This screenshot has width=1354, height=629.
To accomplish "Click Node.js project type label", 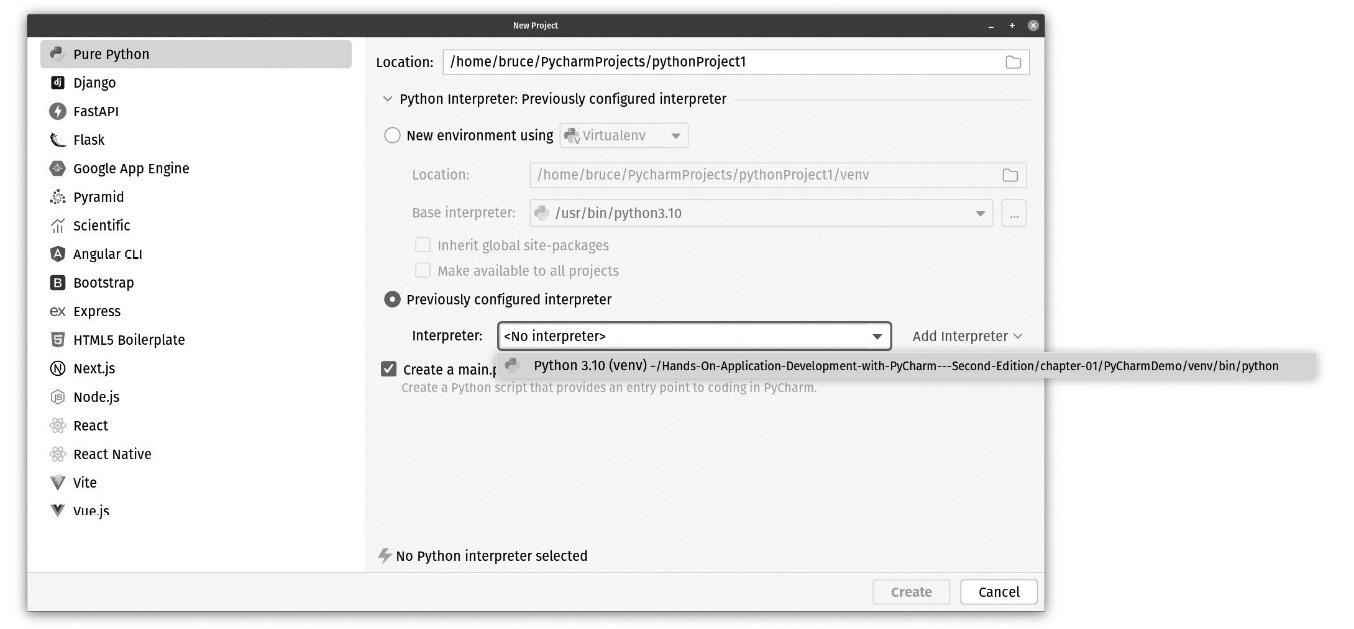I will click(96, 397).
